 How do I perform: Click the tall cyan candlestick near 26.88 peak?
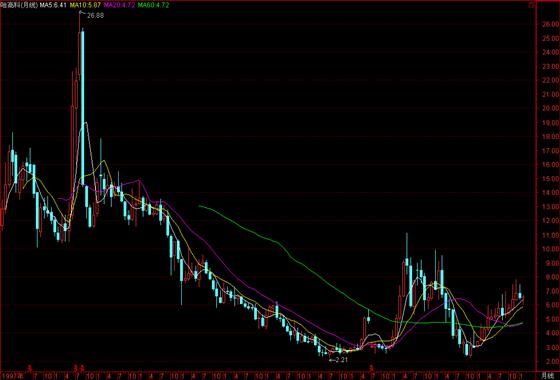pos(83,107)
